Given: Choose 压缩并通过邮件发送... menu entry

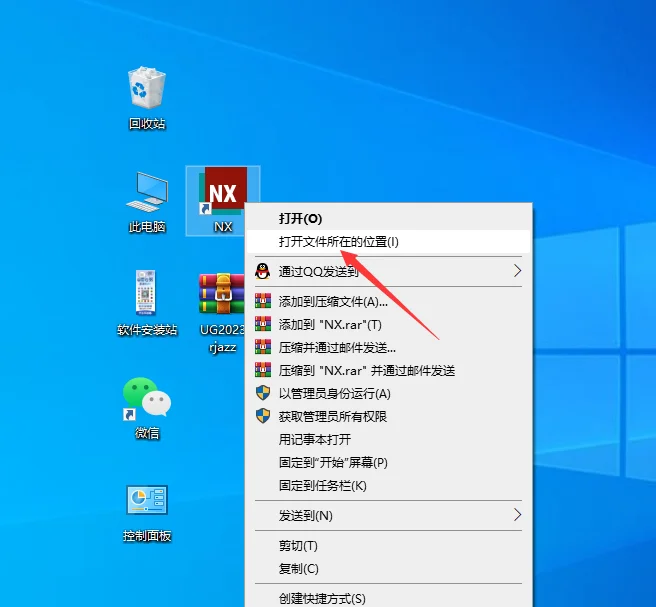Looking at the screenshot, I should (x=388, y=348).
